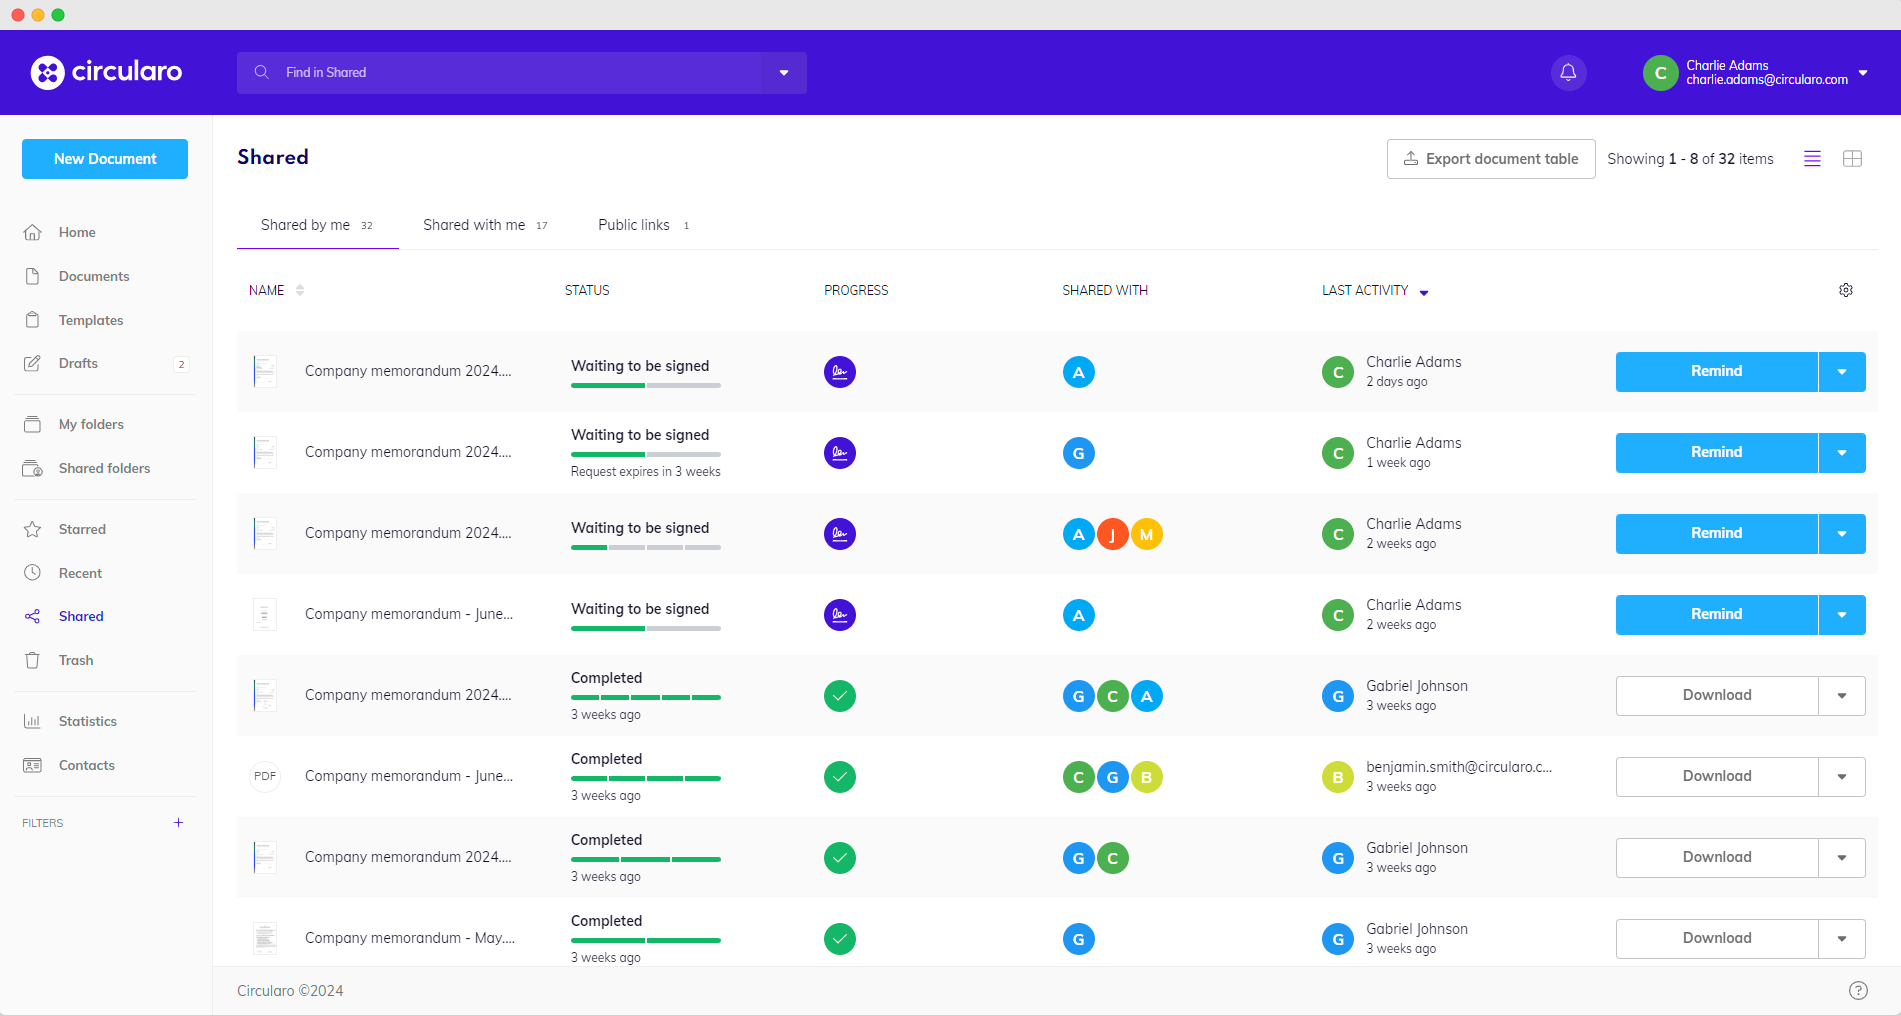Expand the first Remind button dropdown arrow

pos(1841,372)
